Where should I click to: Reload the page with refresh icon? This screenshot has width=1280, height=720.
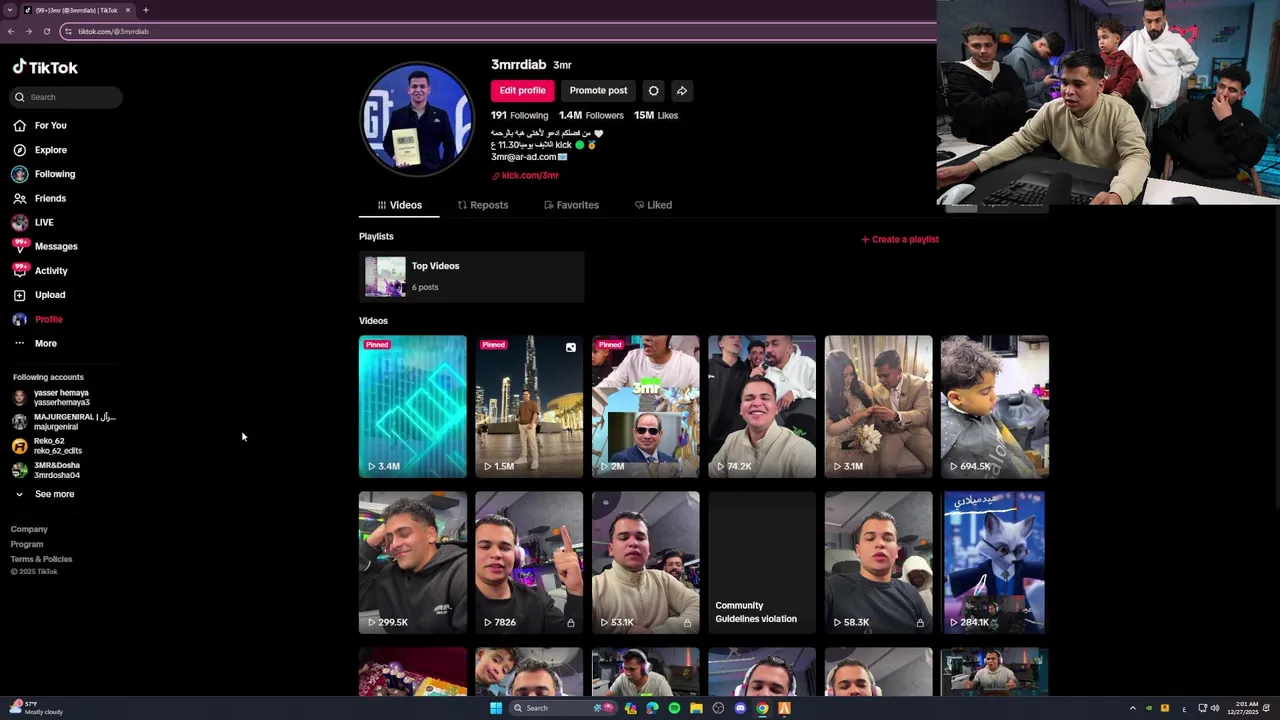click(46, 31)
